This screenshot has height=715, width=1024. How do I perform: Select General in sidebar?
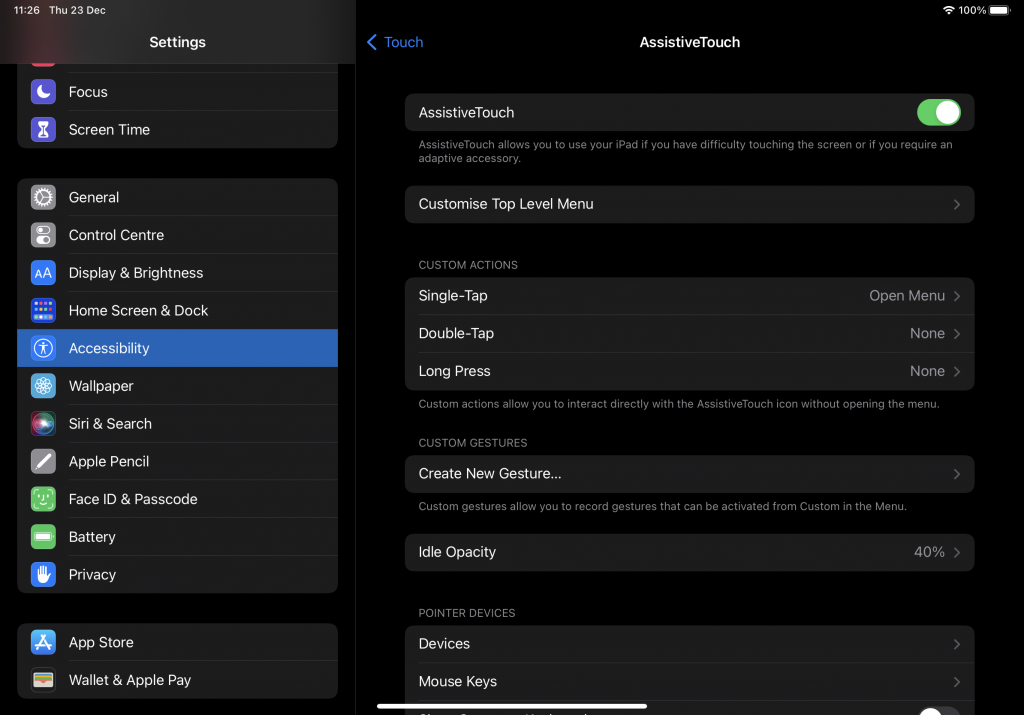[x=178, y=197]
